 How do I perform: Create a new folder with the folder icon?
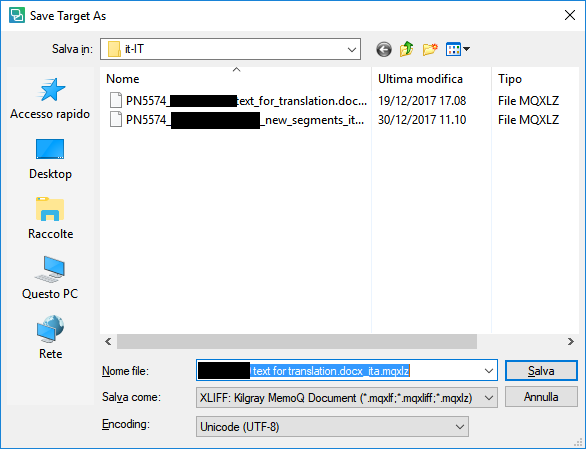(430, 49)
